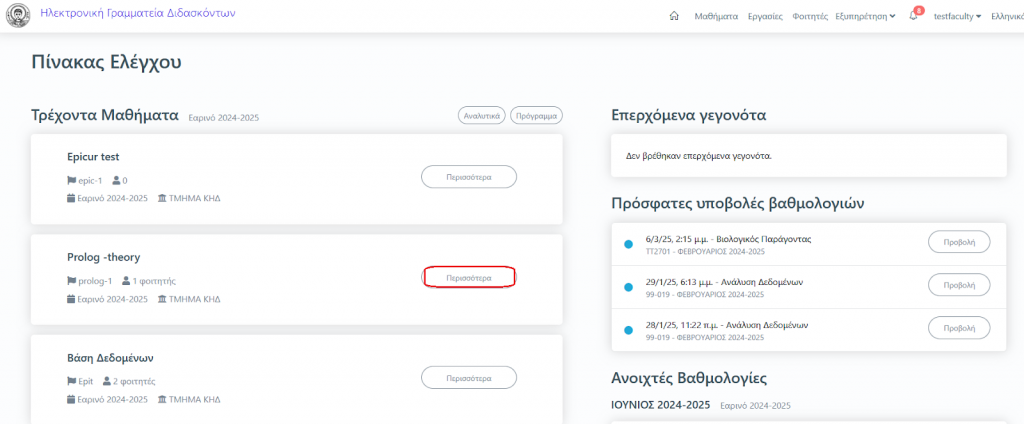Click the flag icon beside epic-1
Screen dimensions: 1024x424
[71, 181]
